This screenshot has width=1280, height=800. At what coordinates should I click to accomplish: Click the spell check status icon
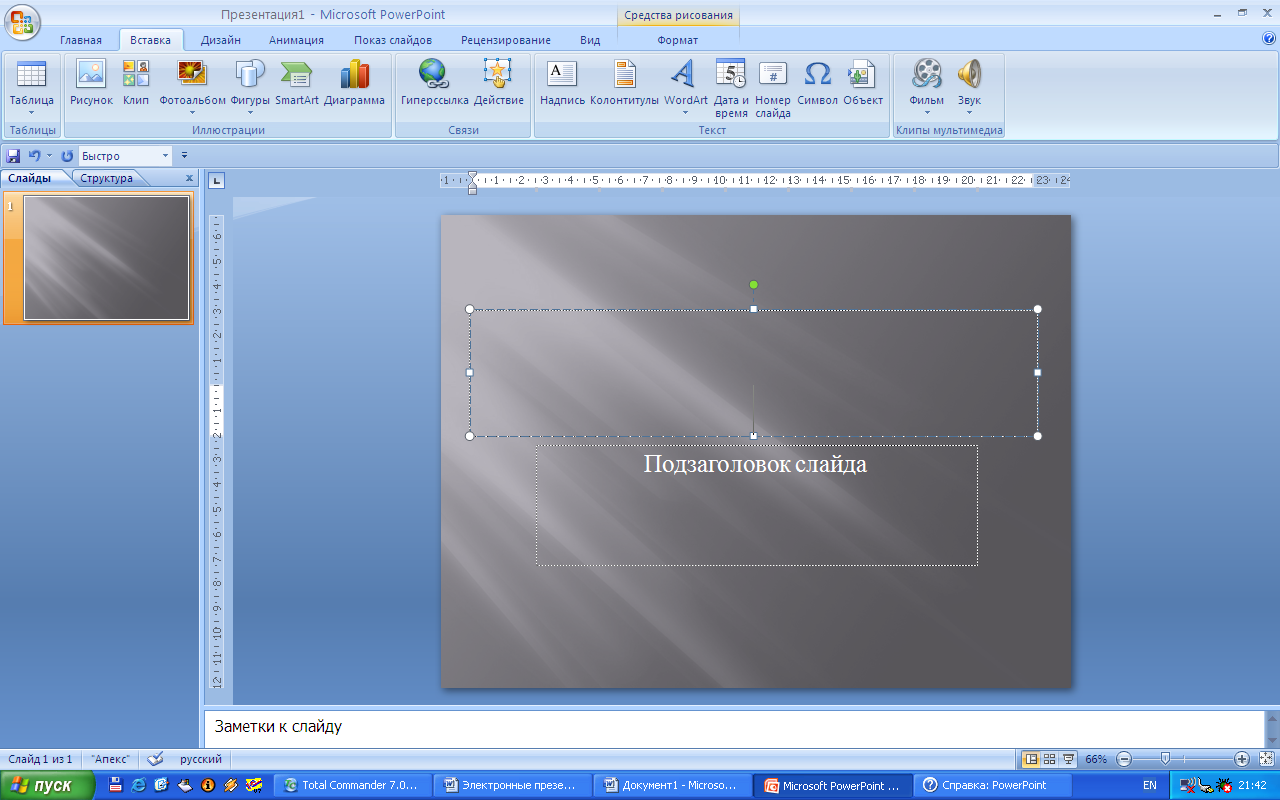[155, 759]
